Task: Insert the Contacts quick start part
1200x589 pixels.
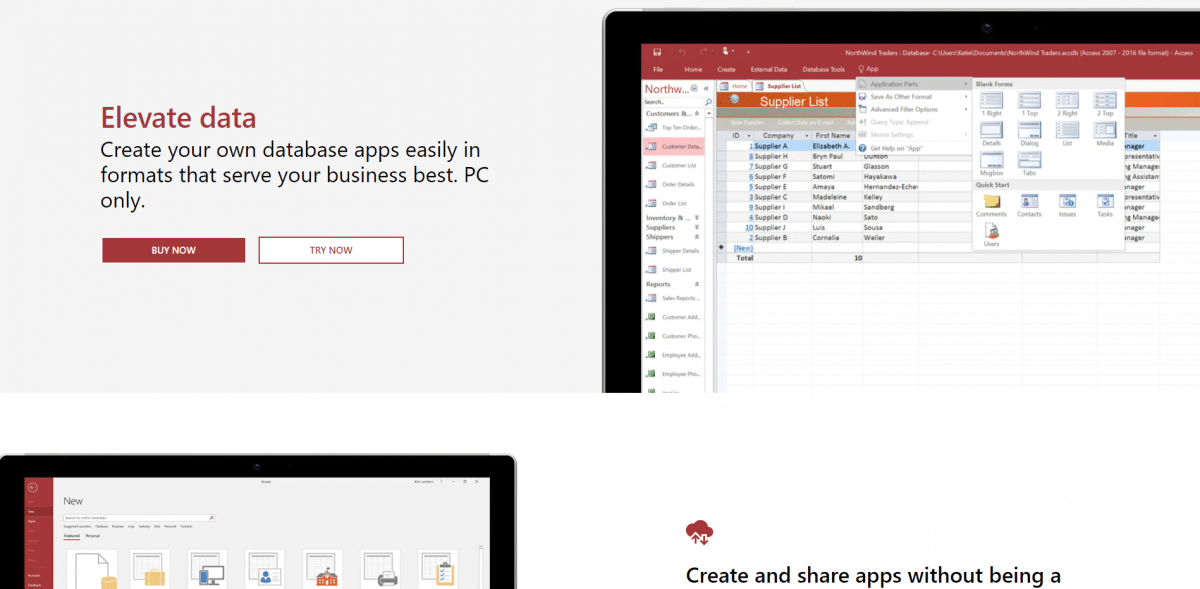Action: click(1029, 203)
